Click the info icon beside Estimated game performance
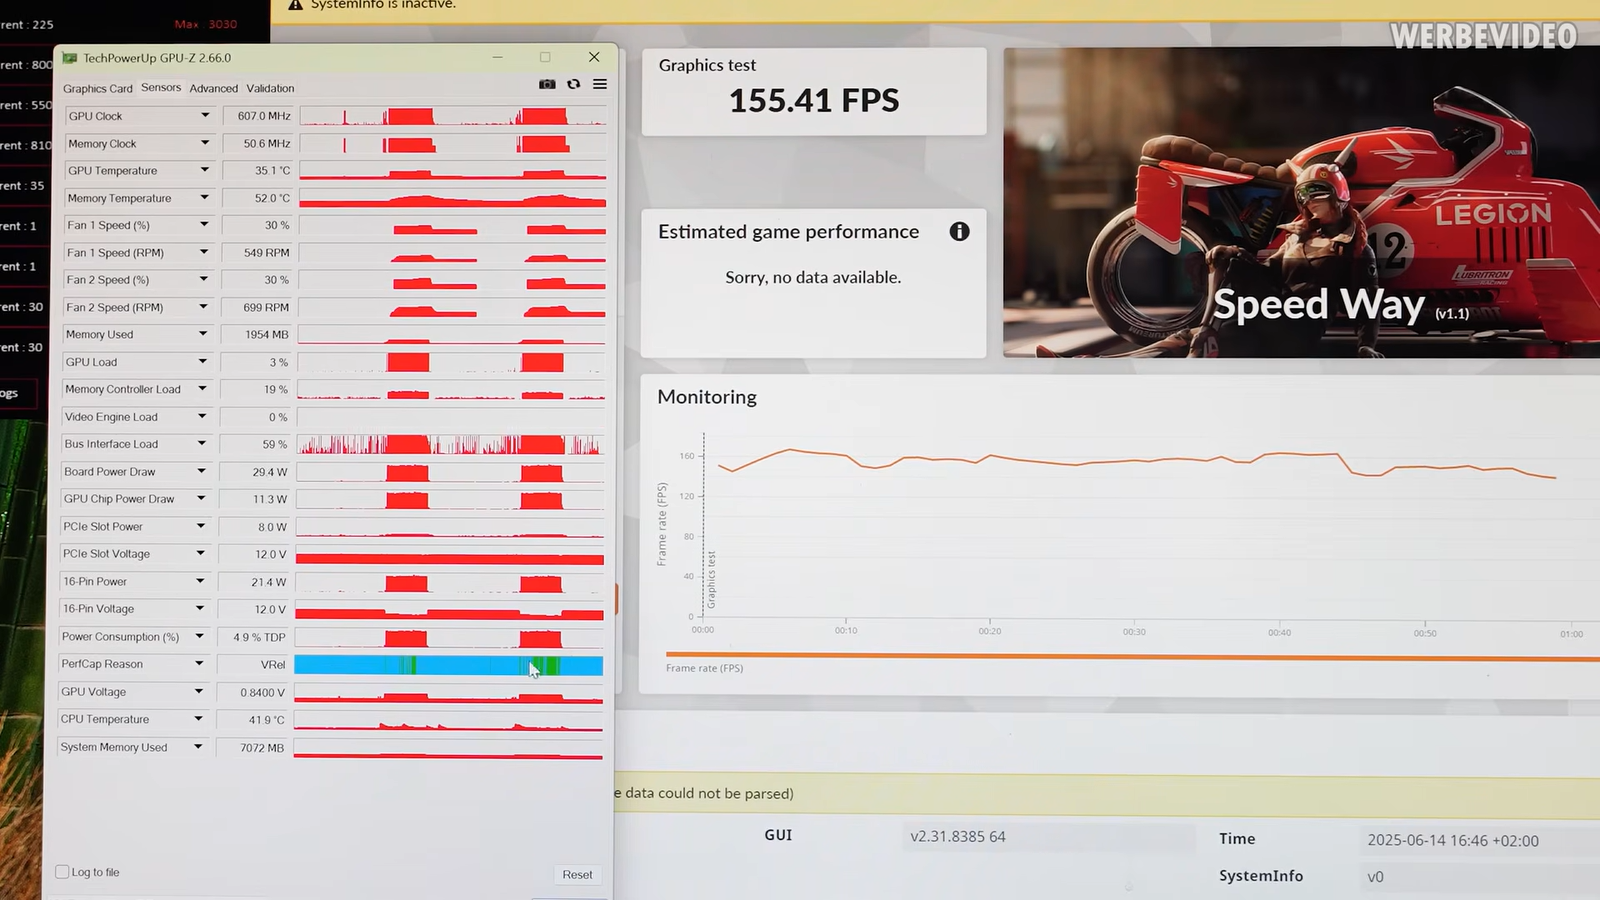1600x900 pixels. 959,232
